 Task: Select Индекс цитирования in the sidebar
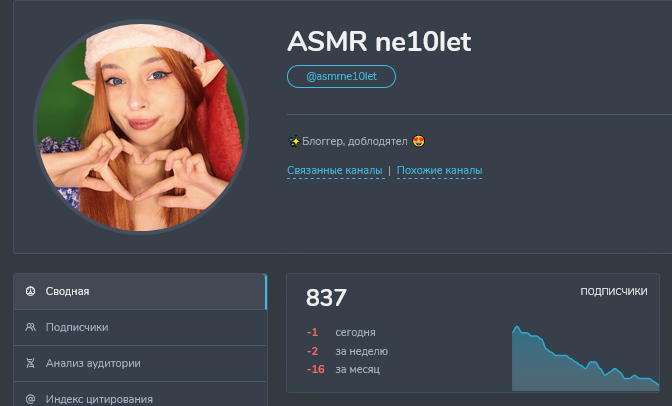pyautogui.click(x=140, y=397)
